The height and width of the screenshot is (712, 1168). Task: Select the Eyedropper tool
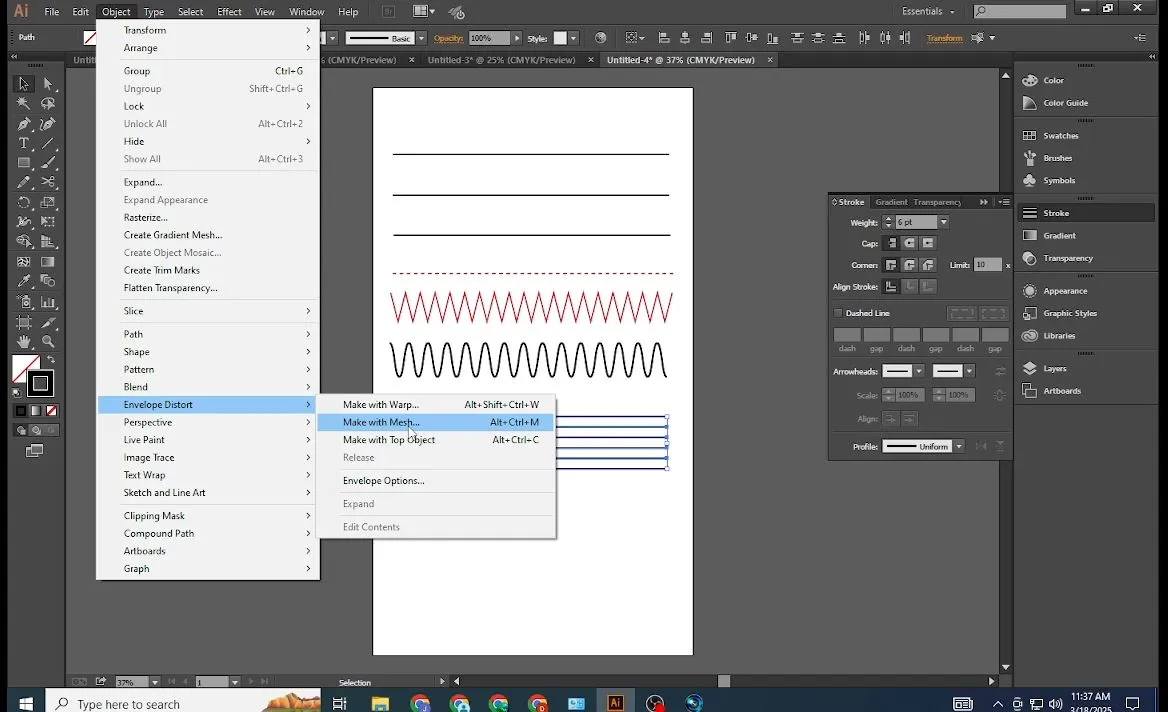[x=23, y=281]
